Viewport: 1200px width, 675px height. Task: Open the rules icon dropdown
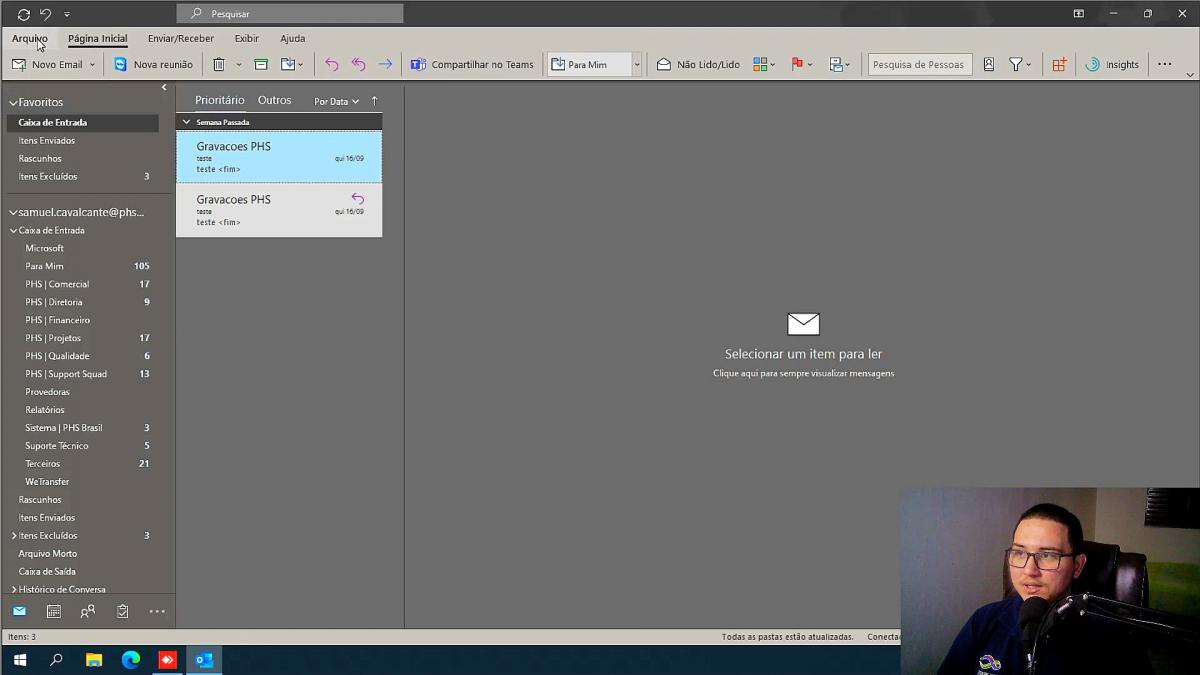pyautogui.click(x=839, y=64)
